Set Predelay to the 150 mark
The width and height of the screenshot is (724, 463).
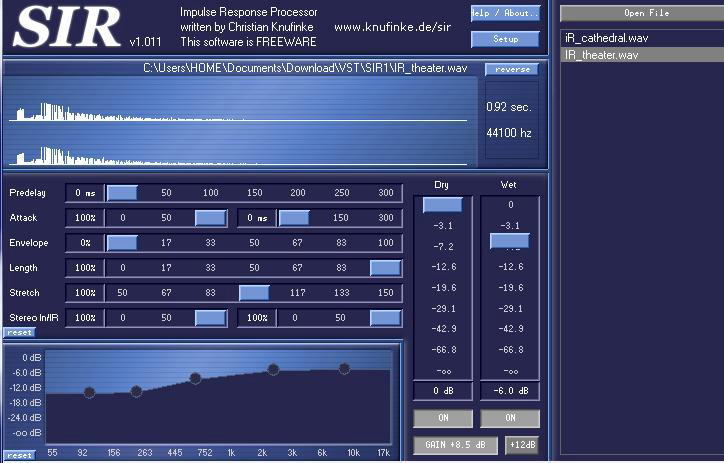point(254,193)
